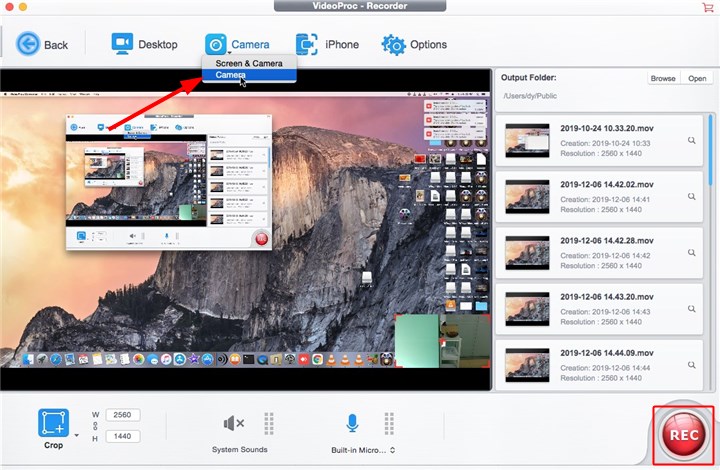Open thumbnail of 2019-12-06 14.44.09.mov

tap(527, 365)
